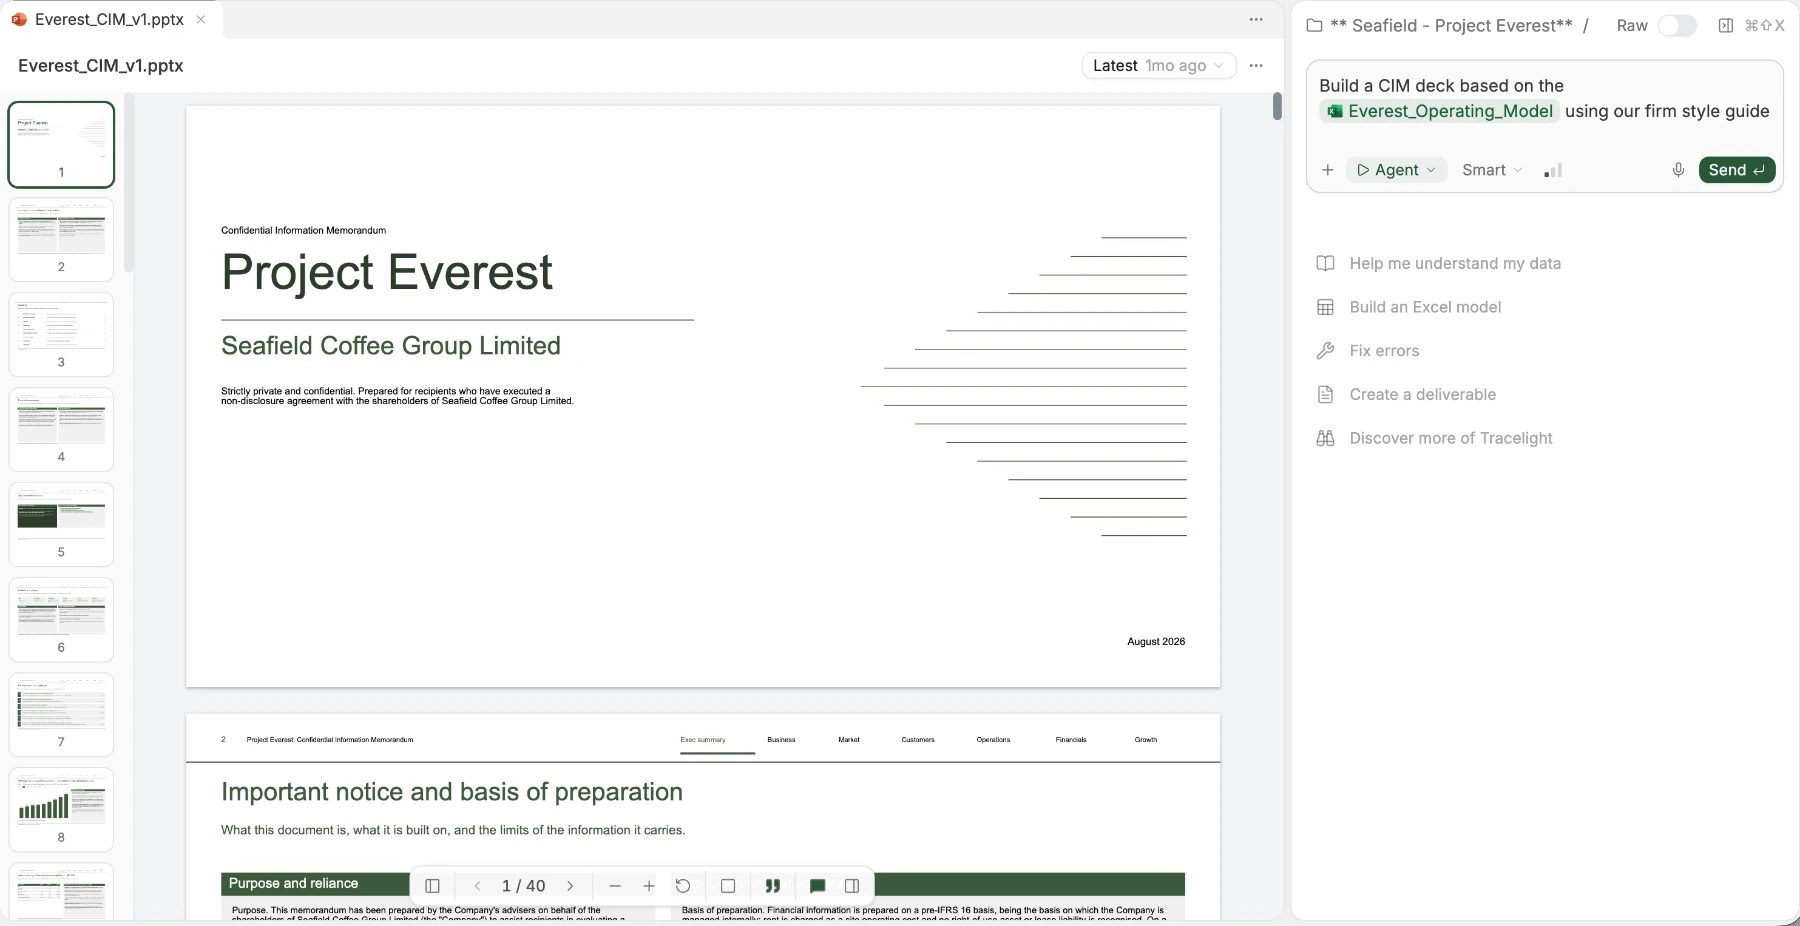The image size is (1800, 926).
Task: Open slide 2 thumbnail
Action: [61, 239]
